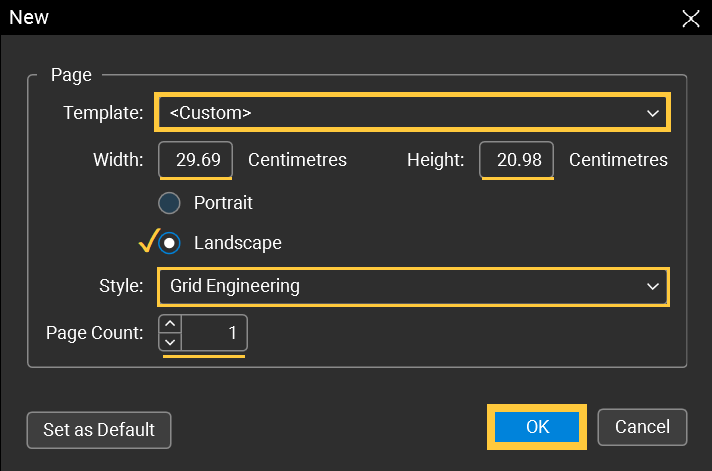Click the Width field showing 29.69
712x471 pixels.
tap(195, 159)
